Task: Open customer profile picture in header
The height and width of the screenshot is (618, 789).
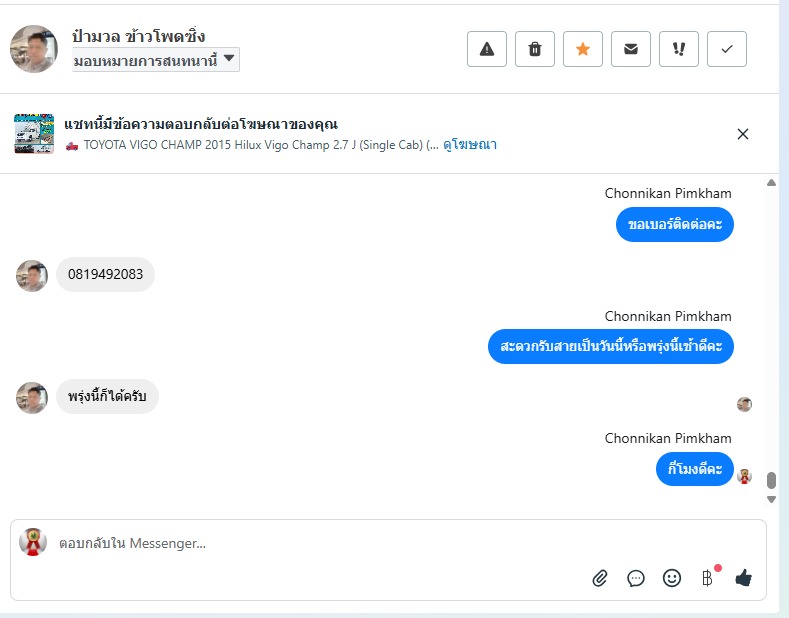Action: [34, 49]
